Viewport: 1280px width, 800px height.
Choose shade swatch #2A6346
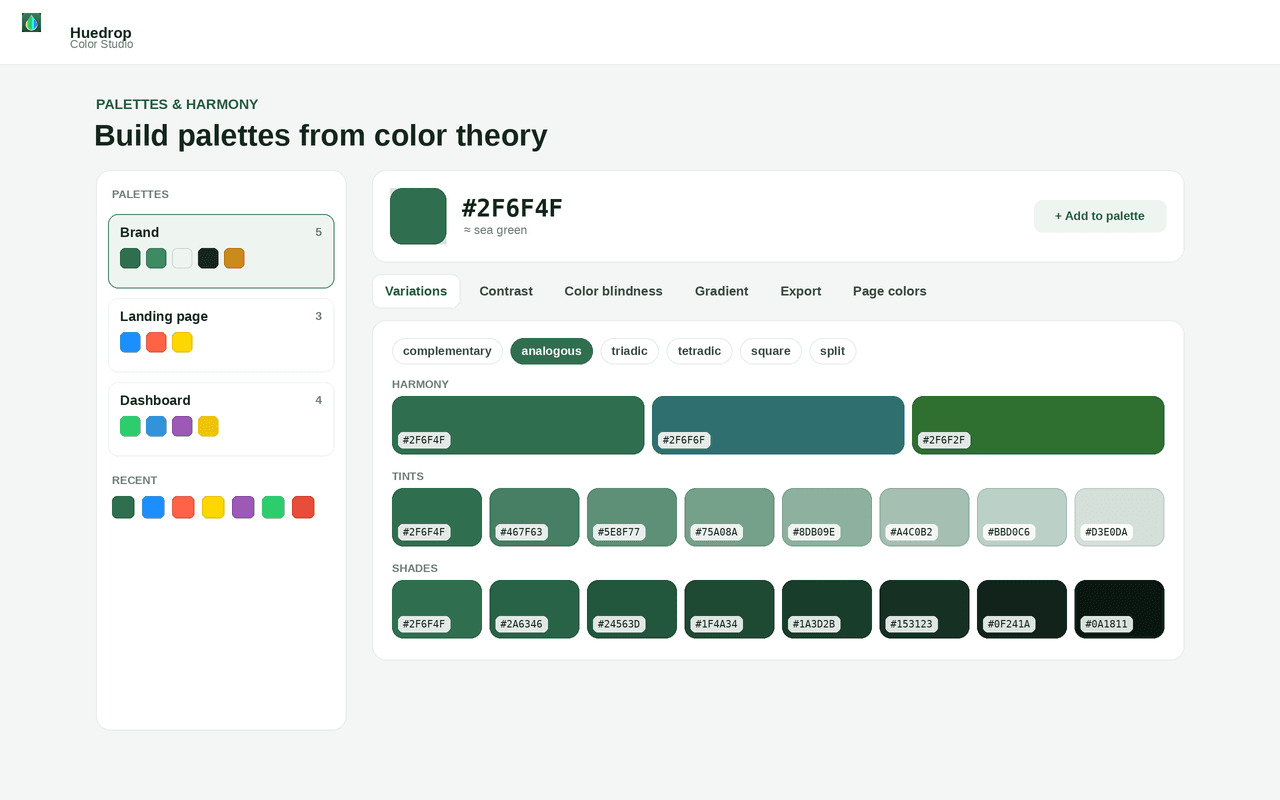coord(534,609)
